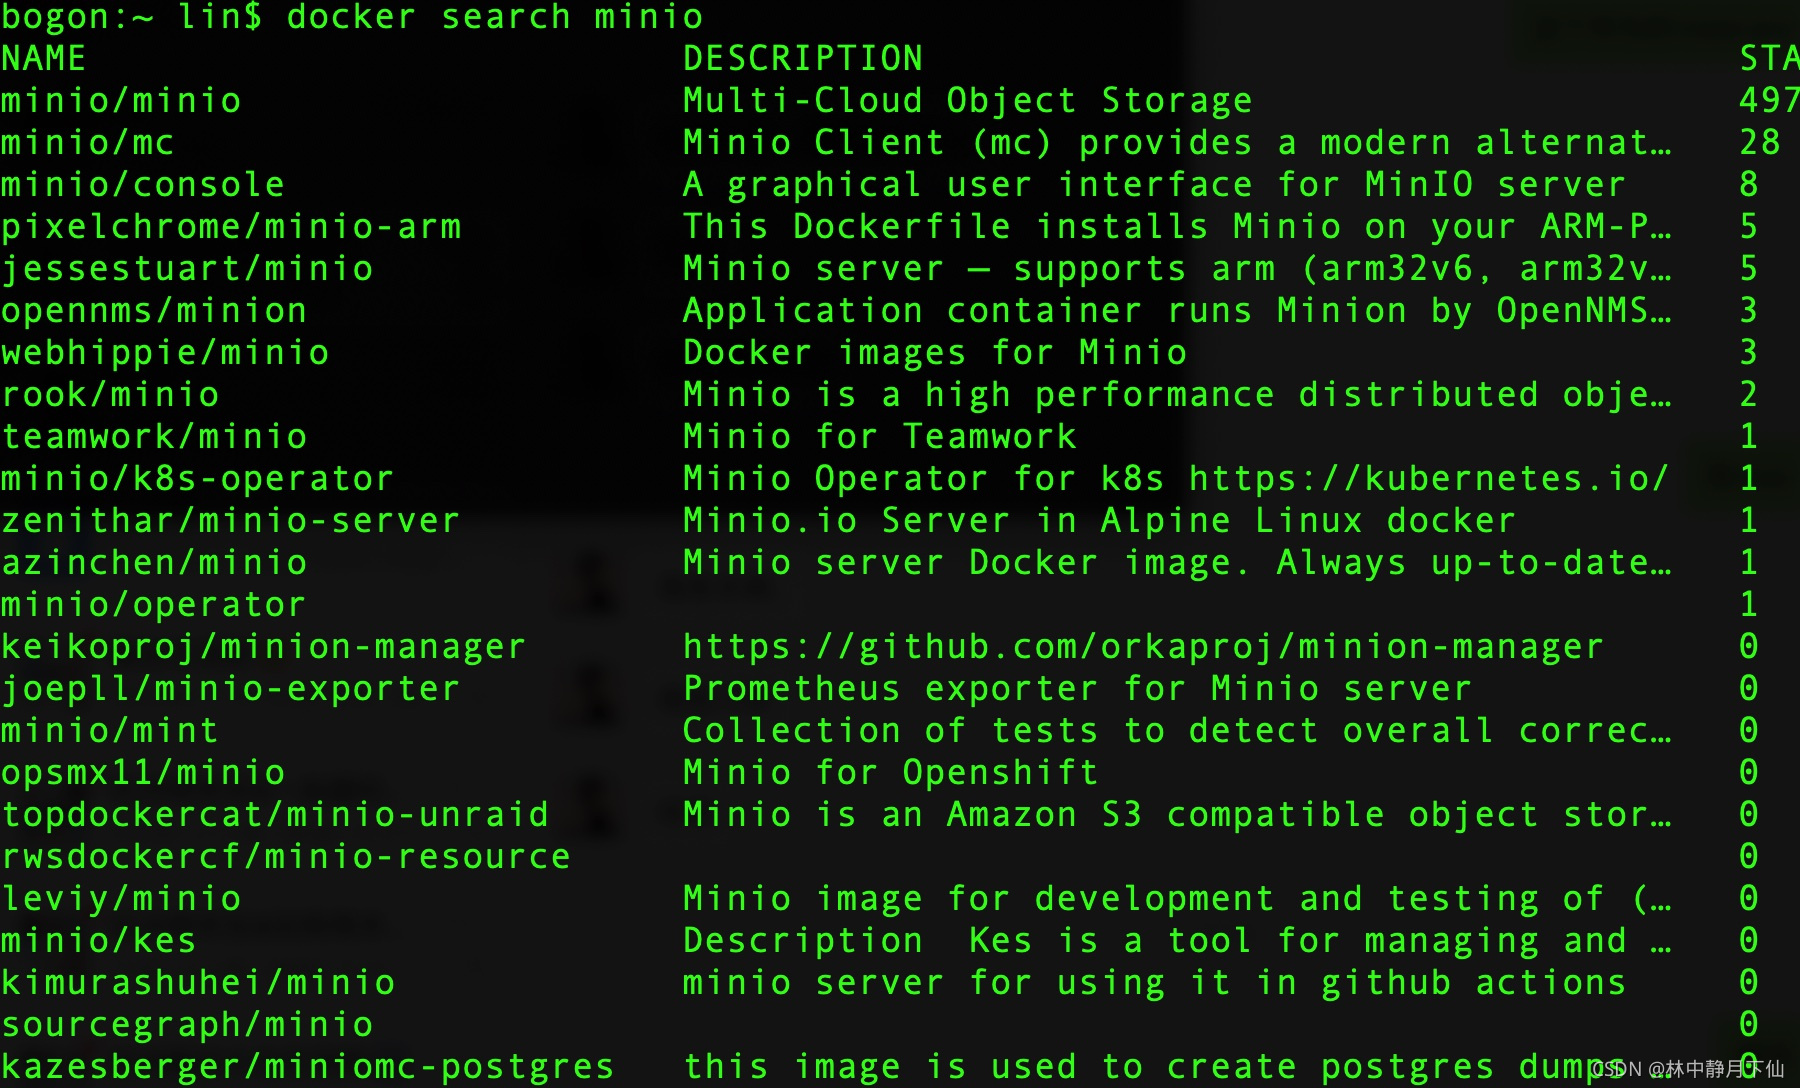
Task: Select the minio/minio image name
Action: [121, 101]
